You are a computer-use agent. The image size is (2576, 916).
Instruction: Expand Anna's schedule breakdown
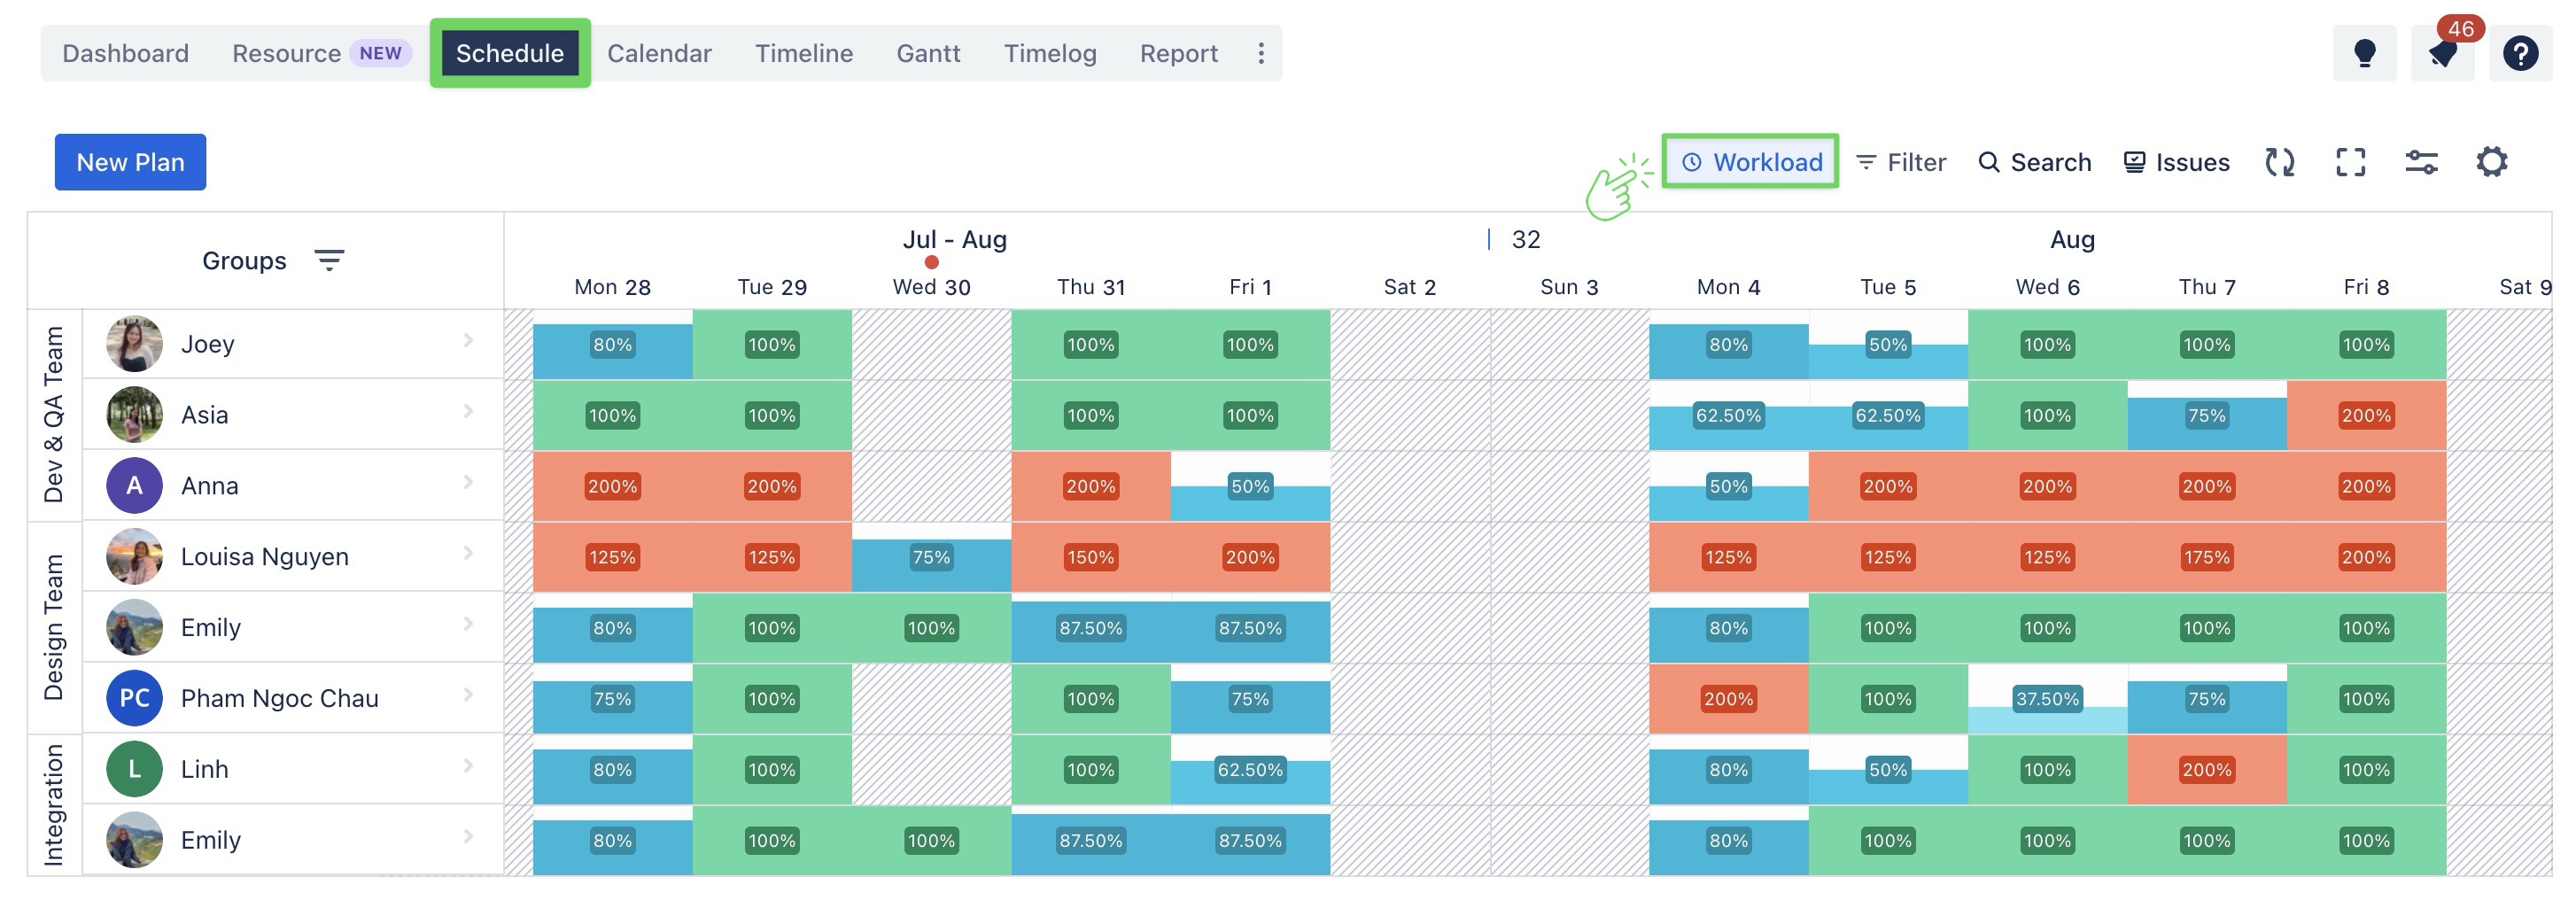[468, 484]
